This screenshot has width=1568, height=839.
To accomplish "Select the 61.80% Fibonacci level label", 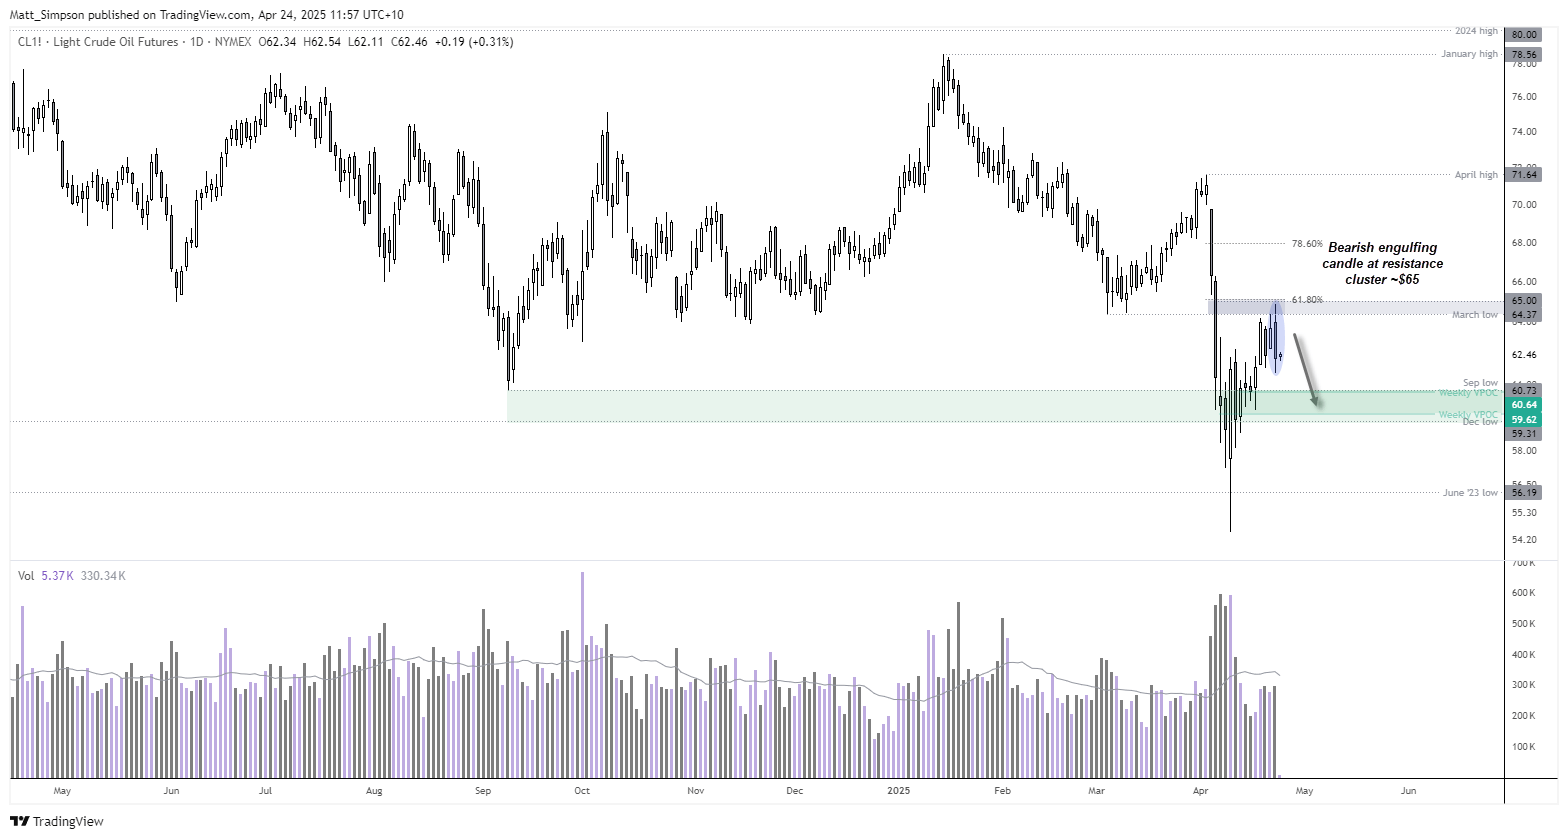I will (x=1307, y=299).
